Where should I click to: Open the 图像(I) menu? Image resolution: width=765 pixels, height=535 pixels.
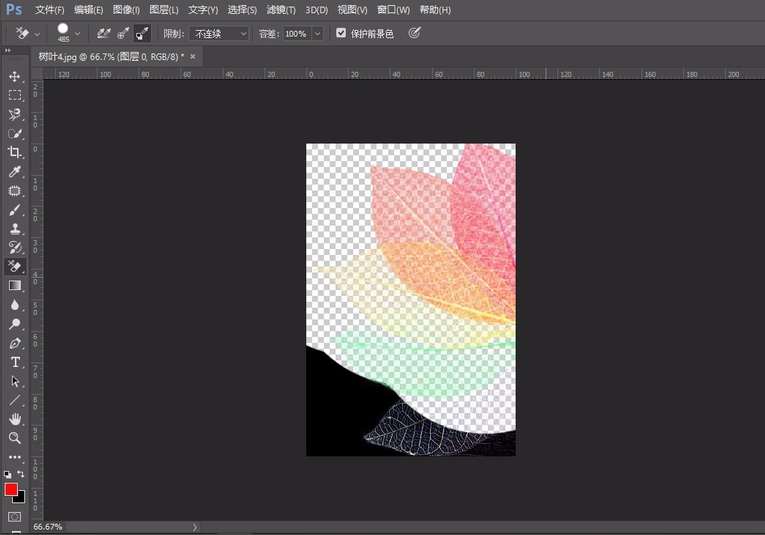pyautogui.click(x=127, y=9)
